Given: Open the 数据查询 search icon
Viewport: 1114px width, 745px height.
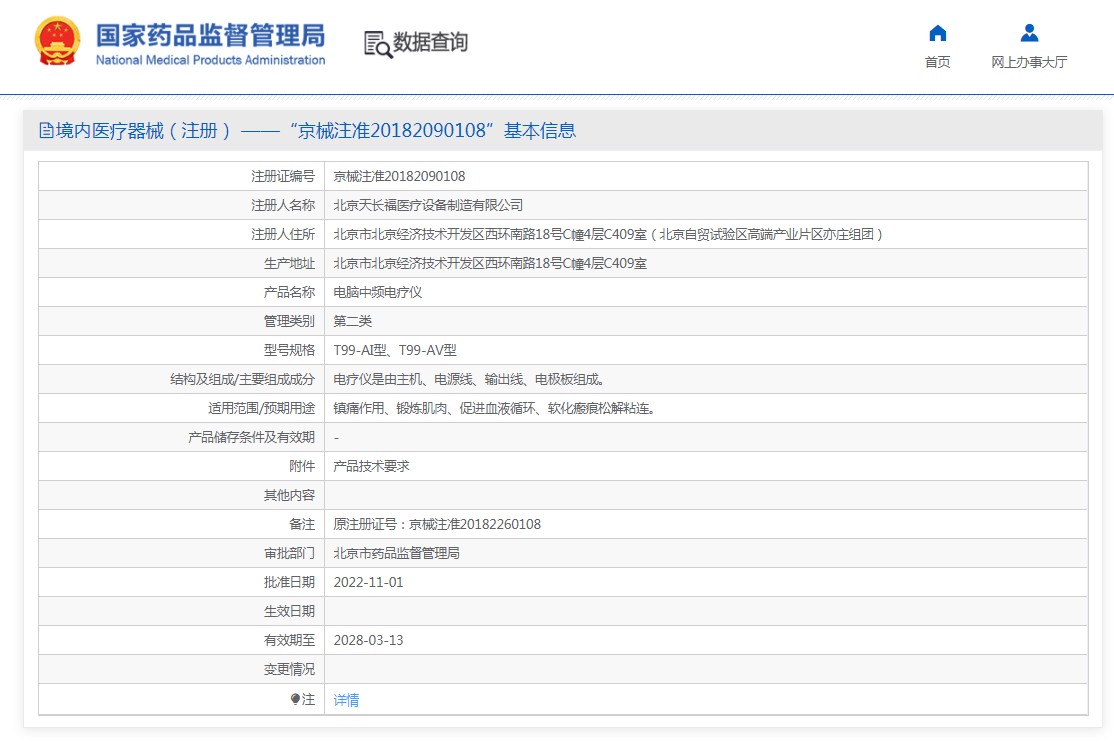Looking at the screenshot, I should point(378,44).
